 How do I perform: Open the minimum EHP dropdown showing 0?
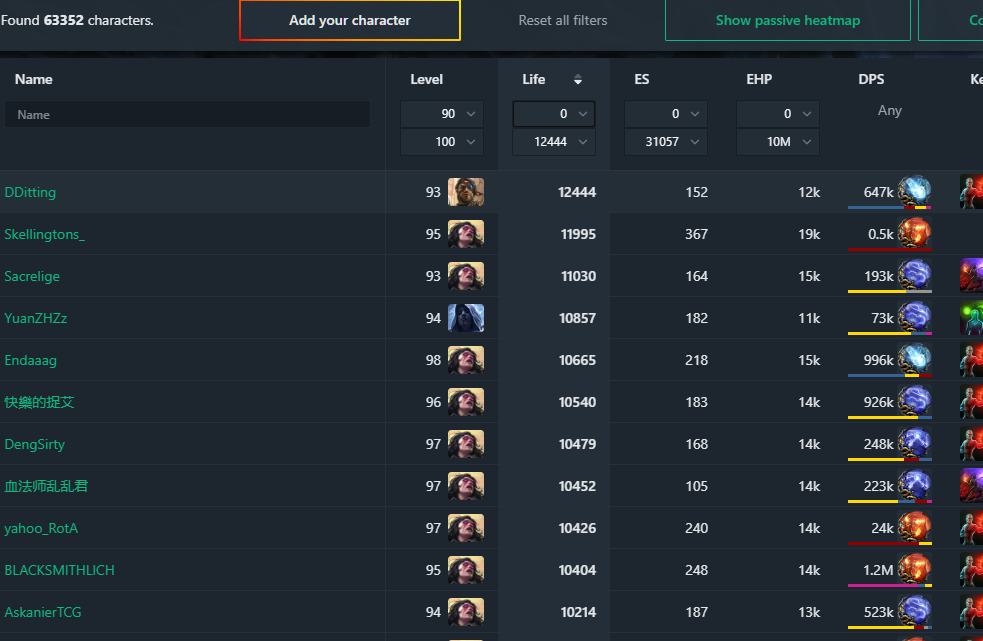click(x=778, y=114)
